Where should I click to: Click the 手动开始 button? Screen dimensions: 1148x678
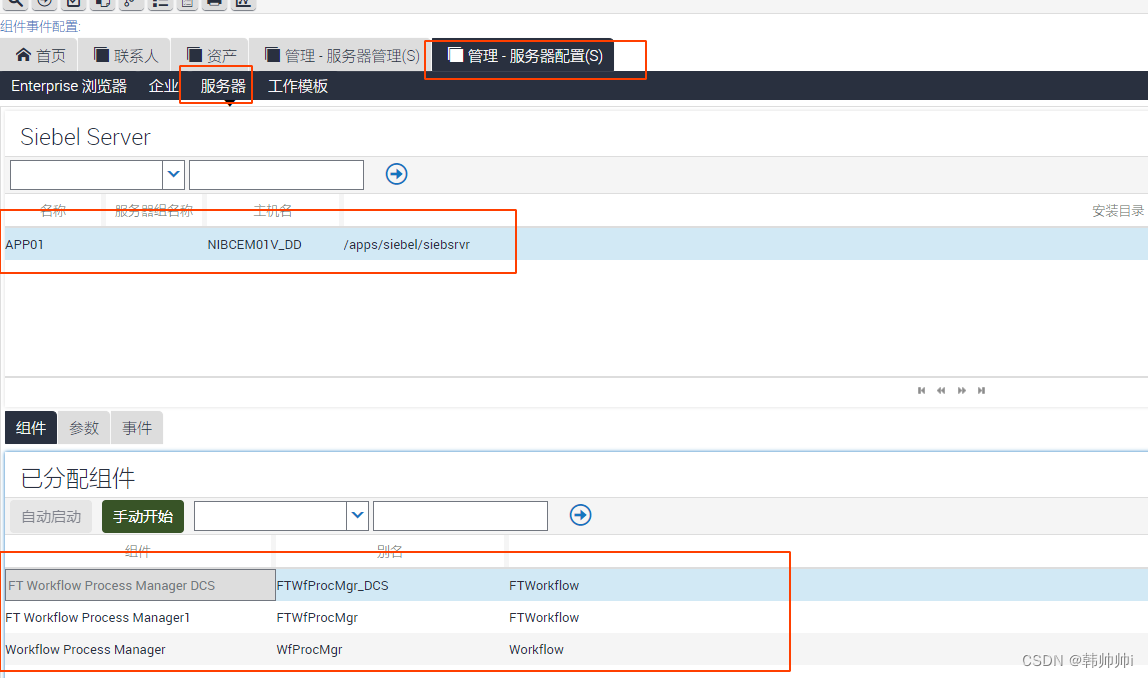click(x=143, y=516)
